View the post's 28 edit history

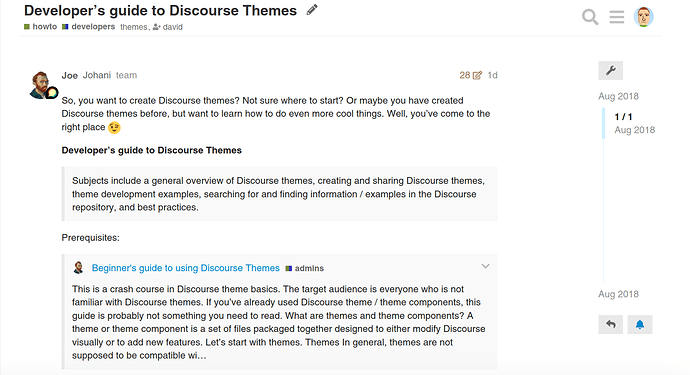click(470, 75)
